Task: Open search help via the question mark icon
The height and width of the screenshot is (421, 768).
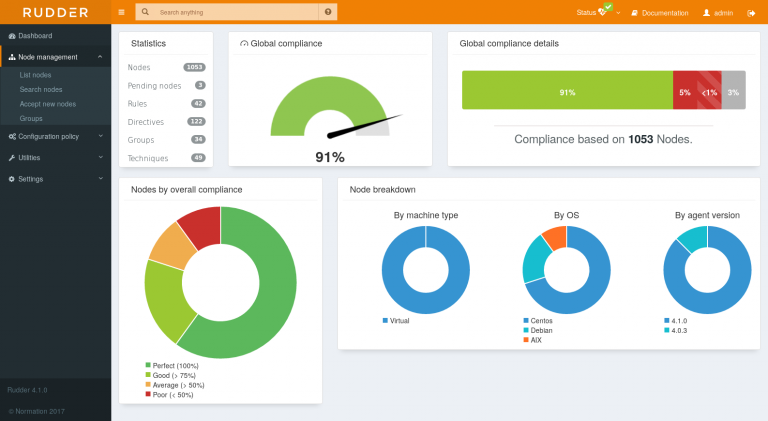Action: [327, 12]
